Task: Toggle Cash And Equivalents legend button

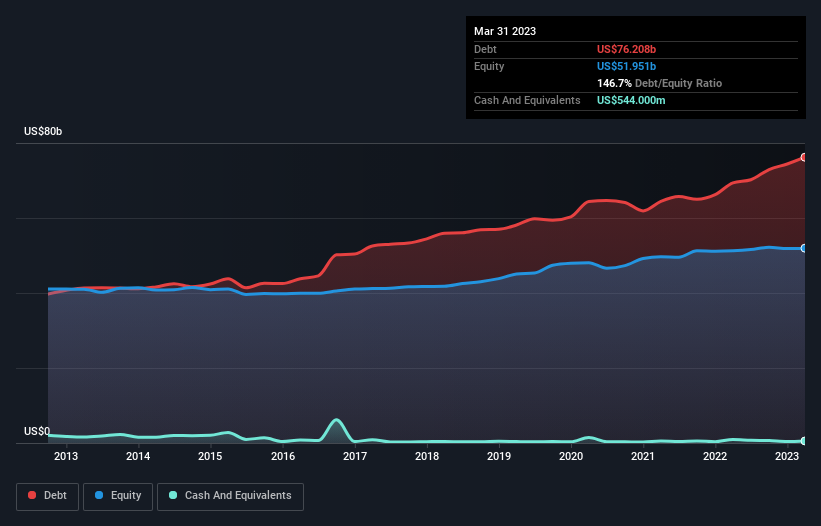Action: pyautogui.click(x=230, y=496)
